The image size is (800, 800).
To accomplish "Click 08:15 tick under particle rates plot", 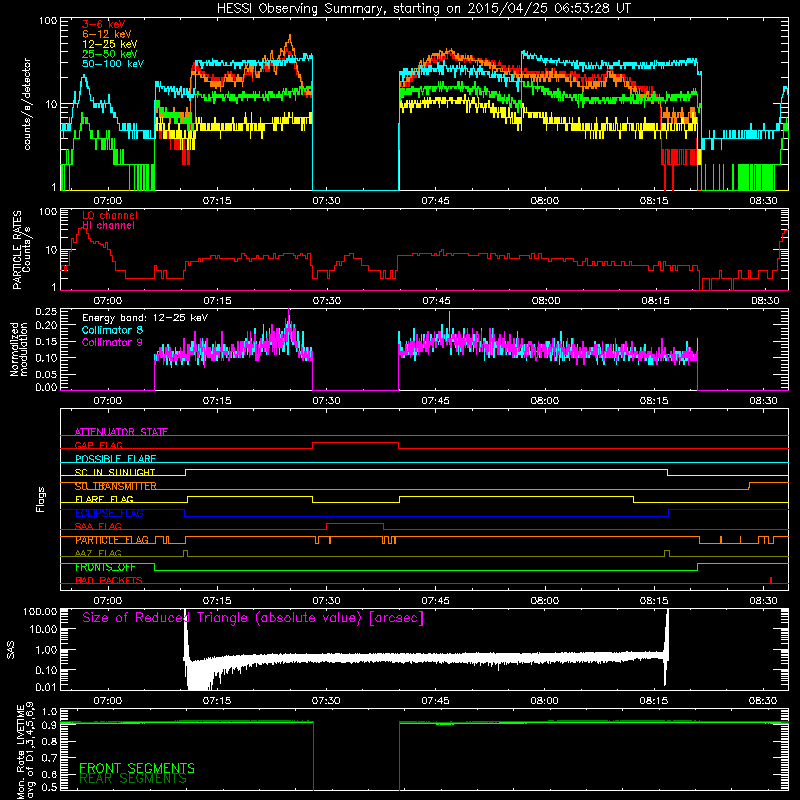I will [655, 301].
